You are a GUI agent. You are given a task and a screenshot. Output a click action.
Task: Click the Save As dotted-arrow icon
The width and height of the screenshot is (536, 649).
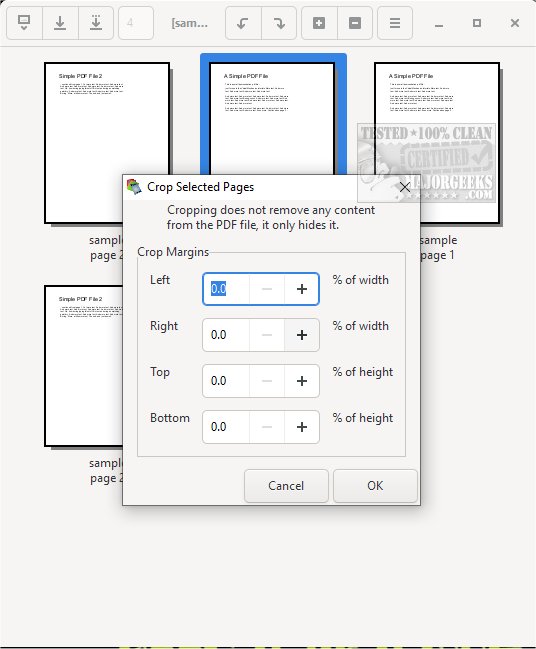tap(96, 23)
